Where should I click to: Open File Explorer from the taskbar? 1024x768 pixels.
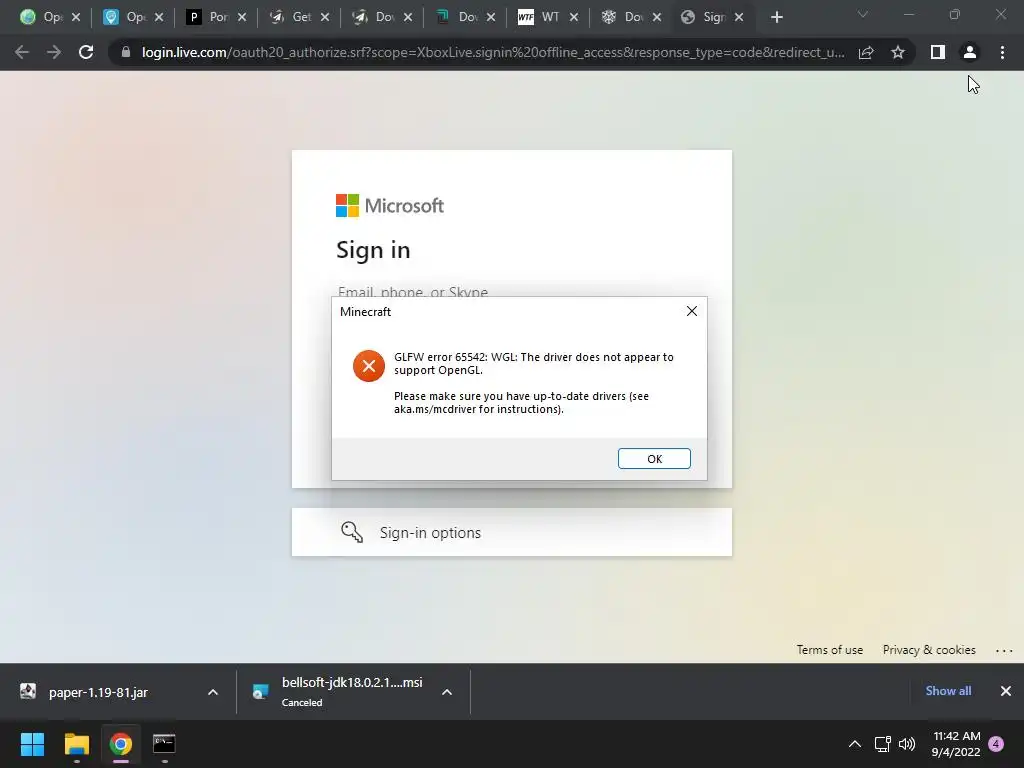(76, 744)
